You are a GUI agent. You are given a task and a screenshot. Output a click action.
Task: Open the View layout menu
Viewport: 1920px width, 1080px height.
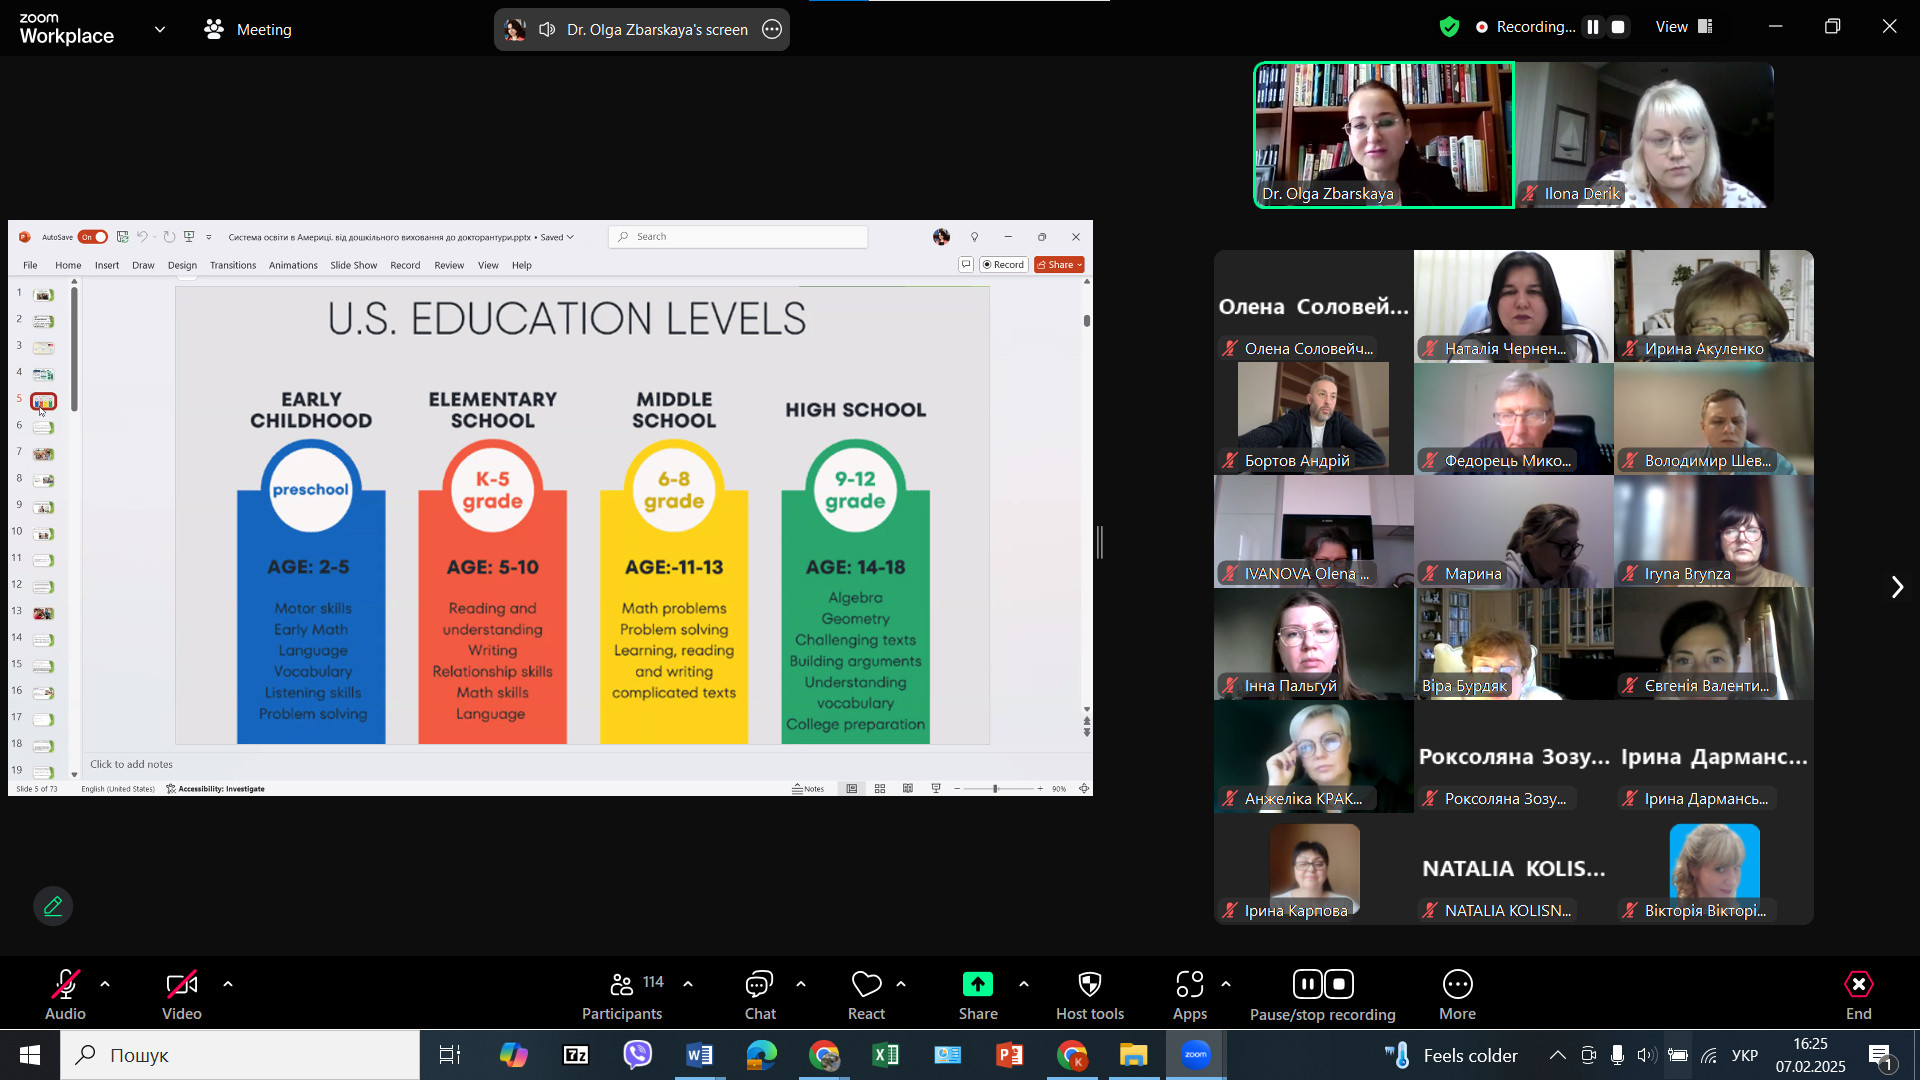click(x=1684, y=27)
